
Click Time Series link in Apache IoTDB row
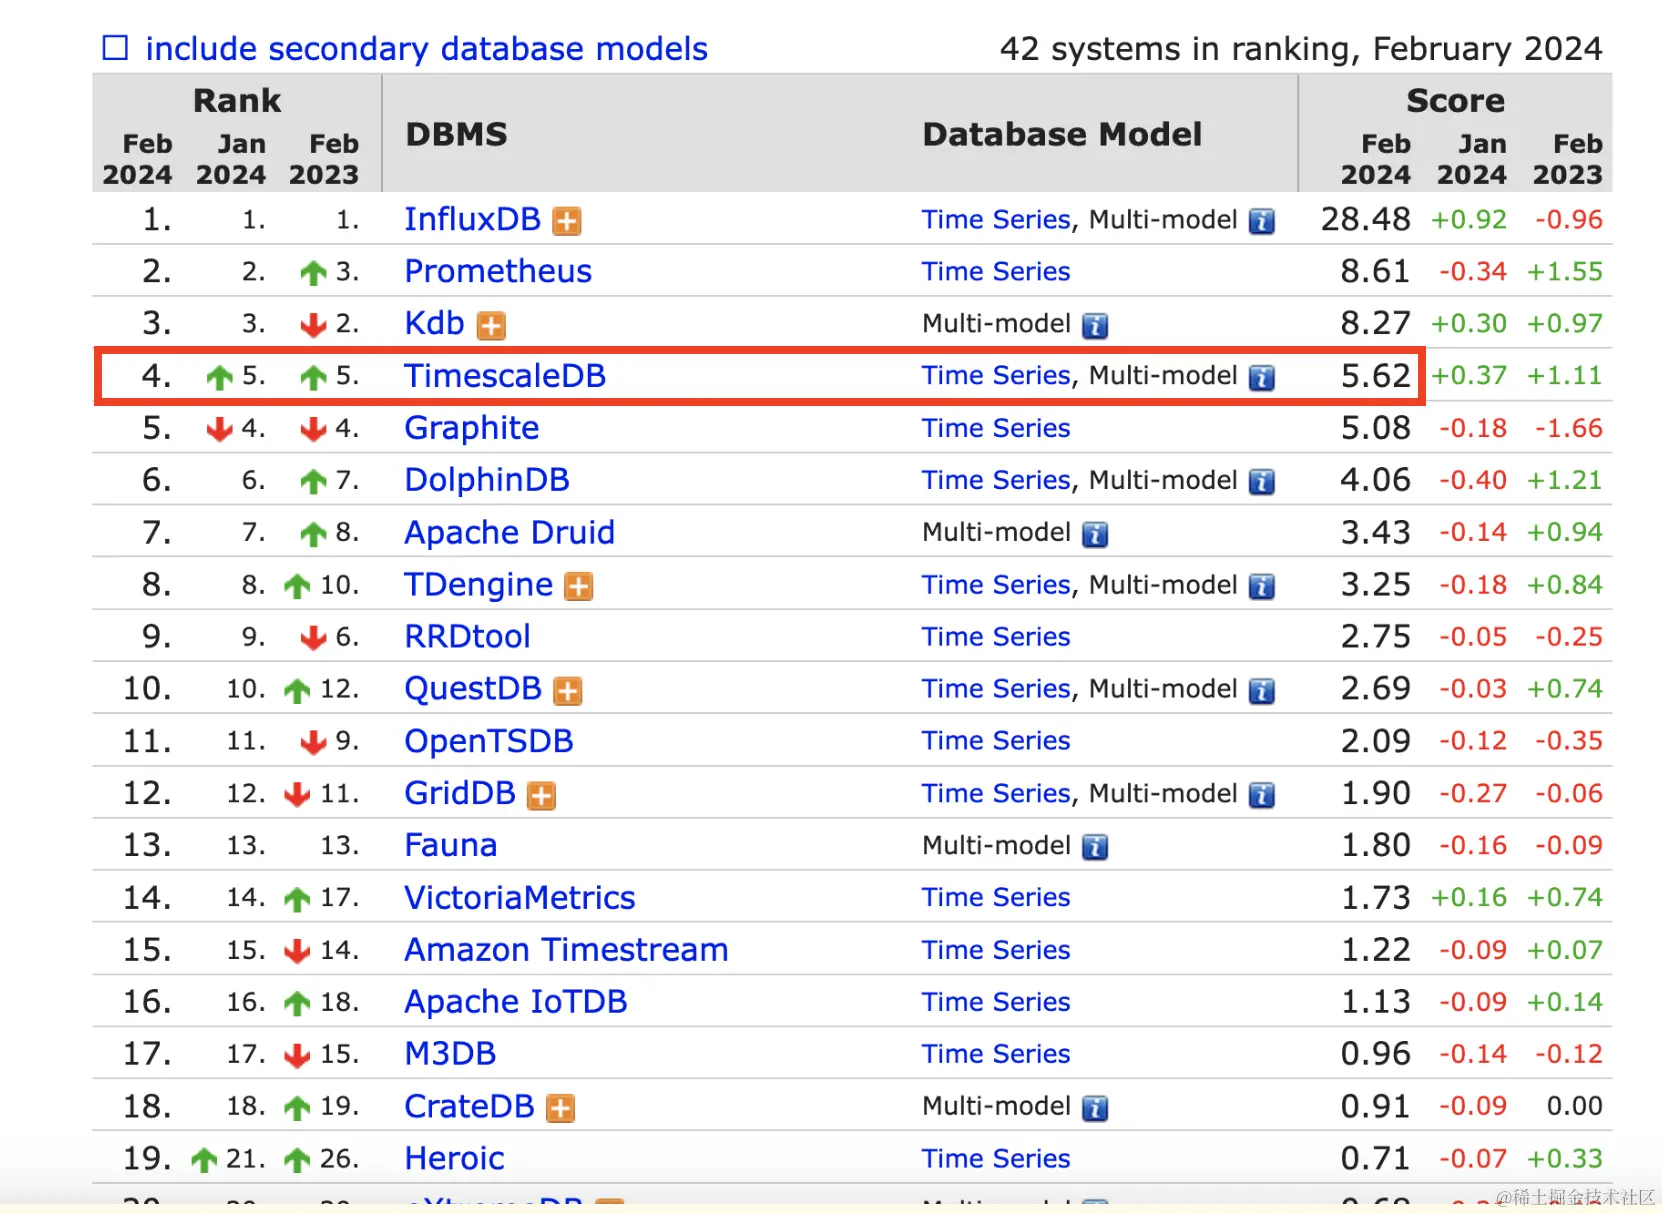(996, 1001)
